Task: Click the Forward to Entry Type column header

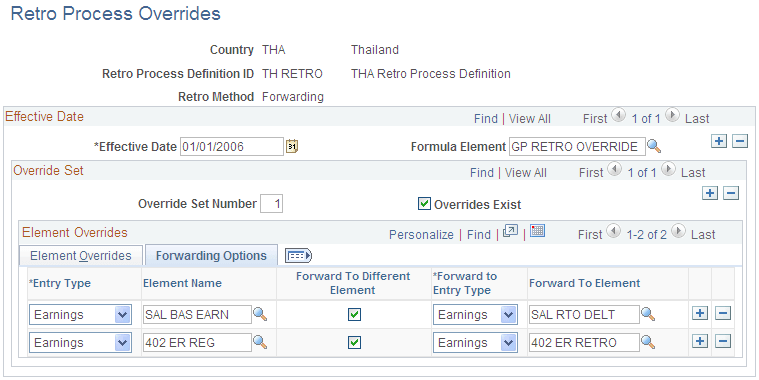Action: click(x=465, y=283)
